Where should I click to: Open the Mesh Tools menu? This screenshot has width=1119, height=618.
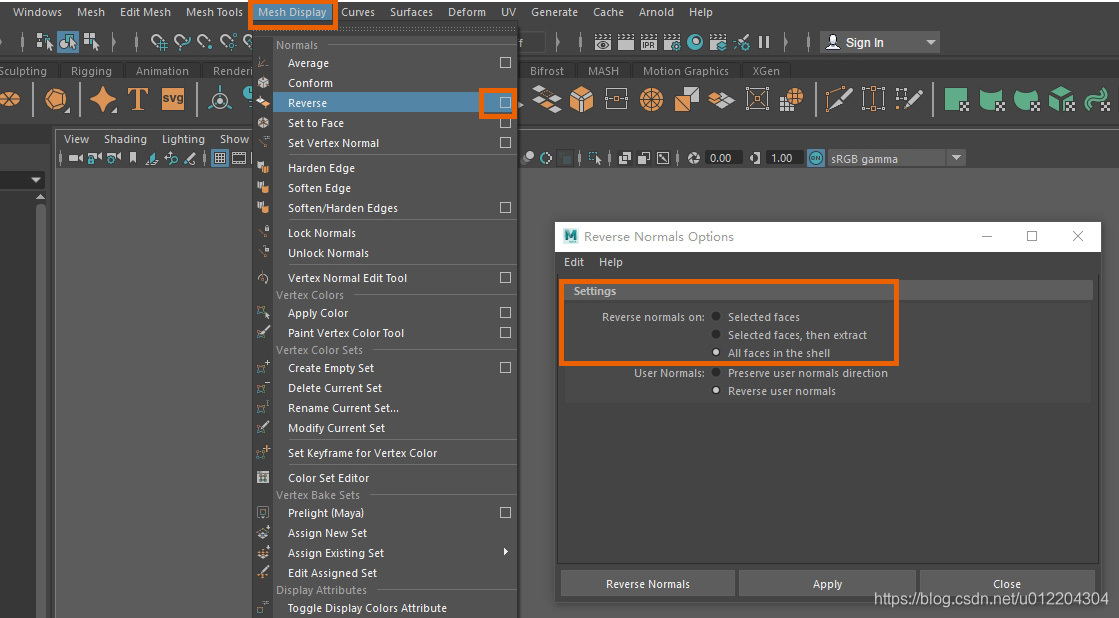[x=214, y=12]
